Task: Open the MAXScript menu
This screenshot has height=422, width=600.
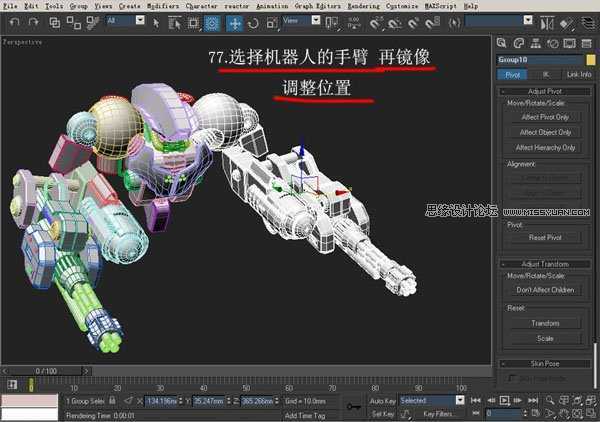Action: tap(440, 6)
